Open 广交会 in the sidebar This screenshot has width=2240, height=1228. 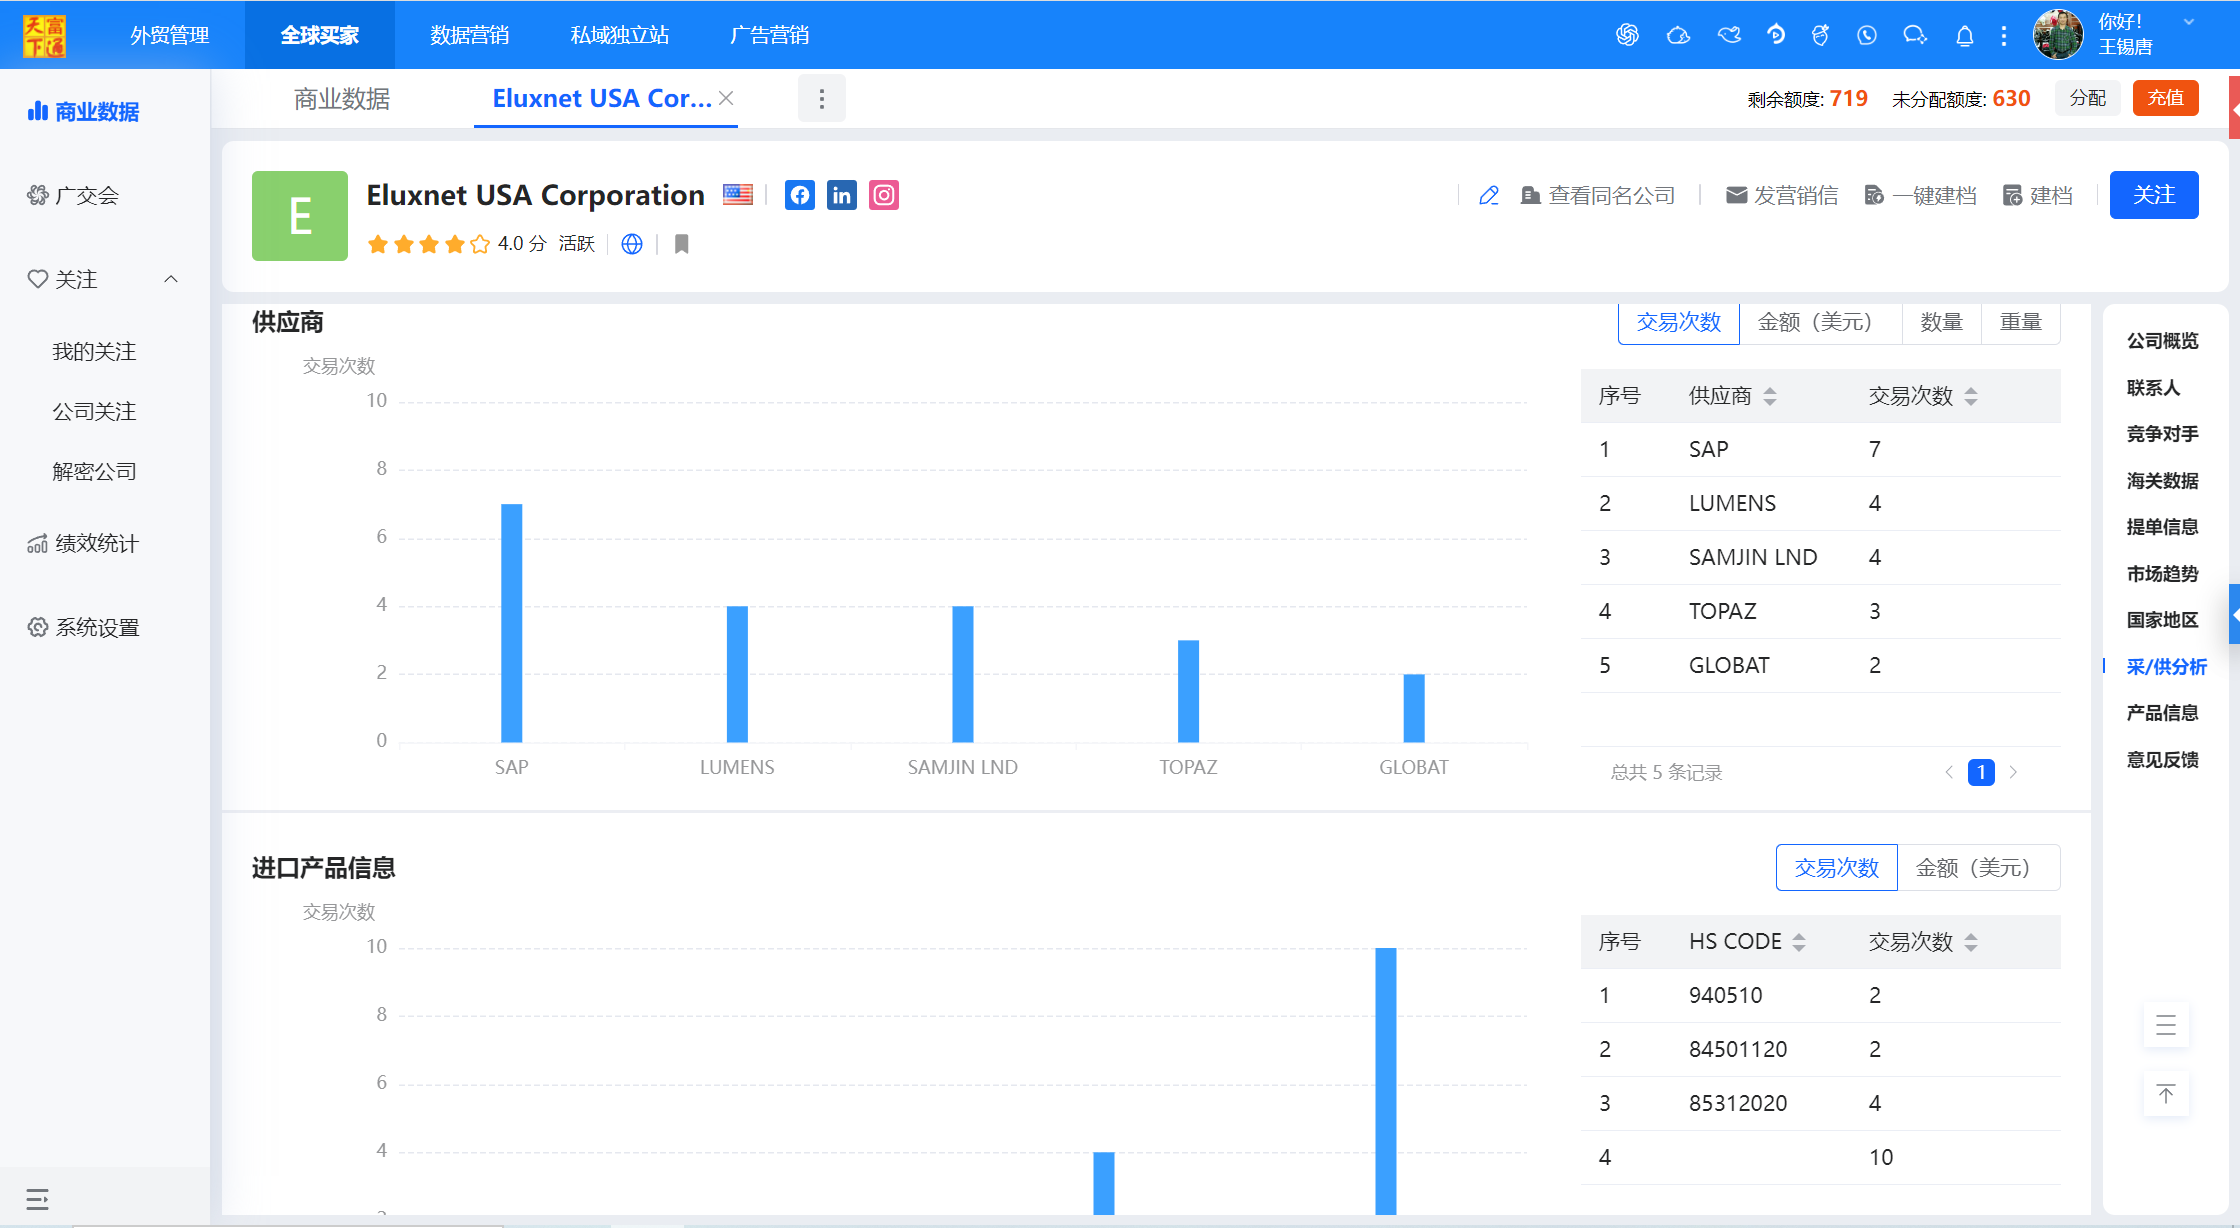[x=73, y=196]
